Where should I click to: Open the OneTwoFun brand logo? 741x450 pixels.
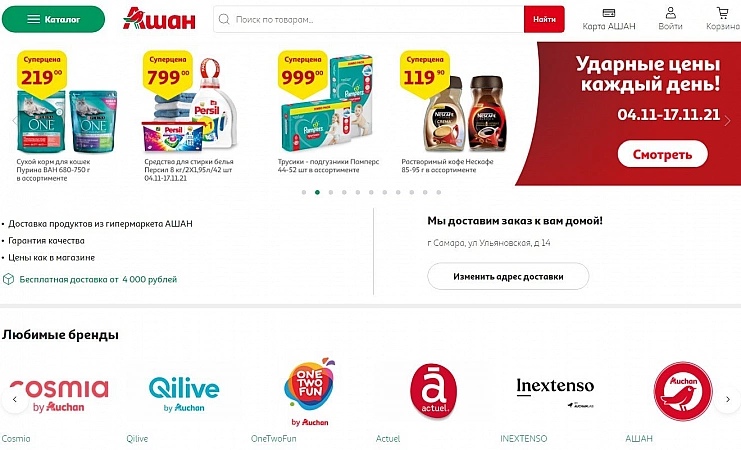(310, 391)
